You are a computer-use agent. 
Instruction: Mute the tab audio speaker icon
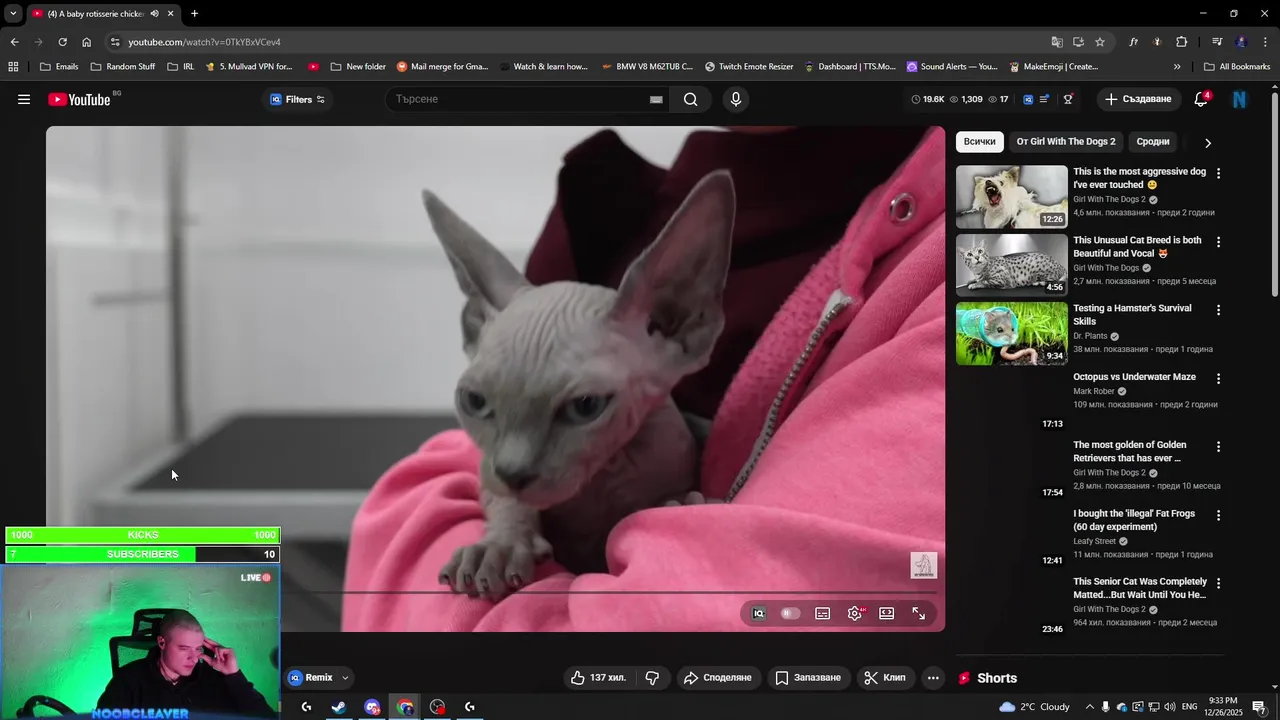tap(154, 14)
